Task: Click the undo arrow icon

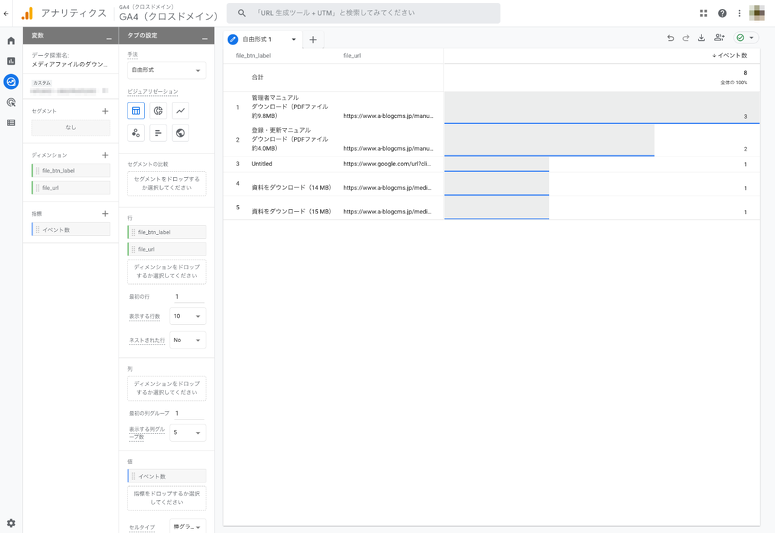Action: click(670, 38)
